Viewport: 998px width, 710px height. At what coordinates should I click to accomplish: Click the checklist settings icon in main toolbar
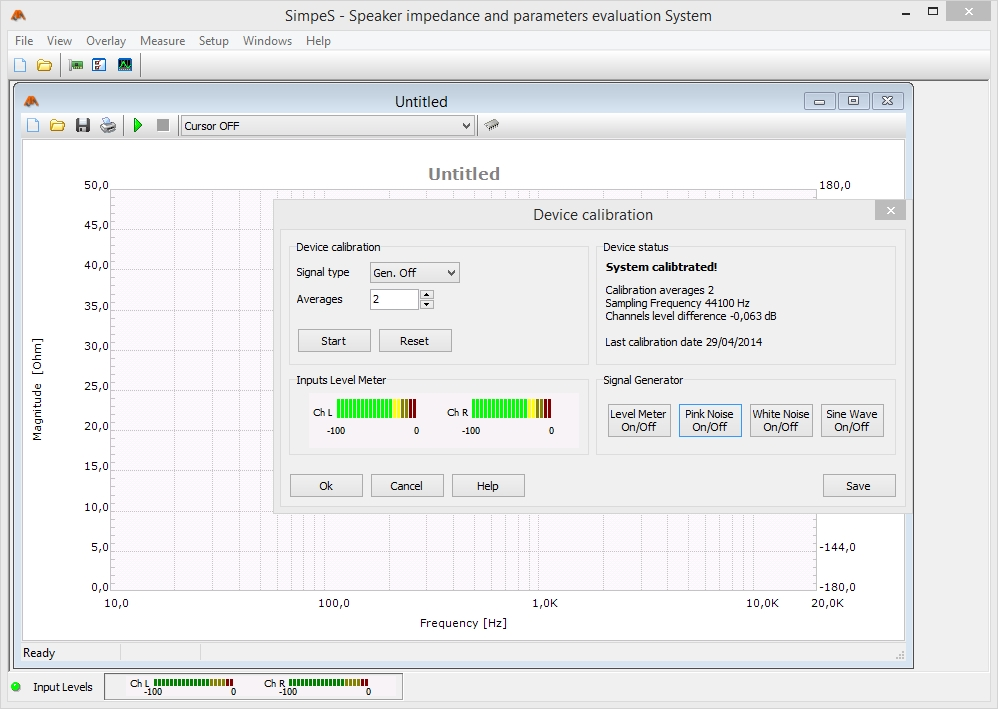point(99,65)
